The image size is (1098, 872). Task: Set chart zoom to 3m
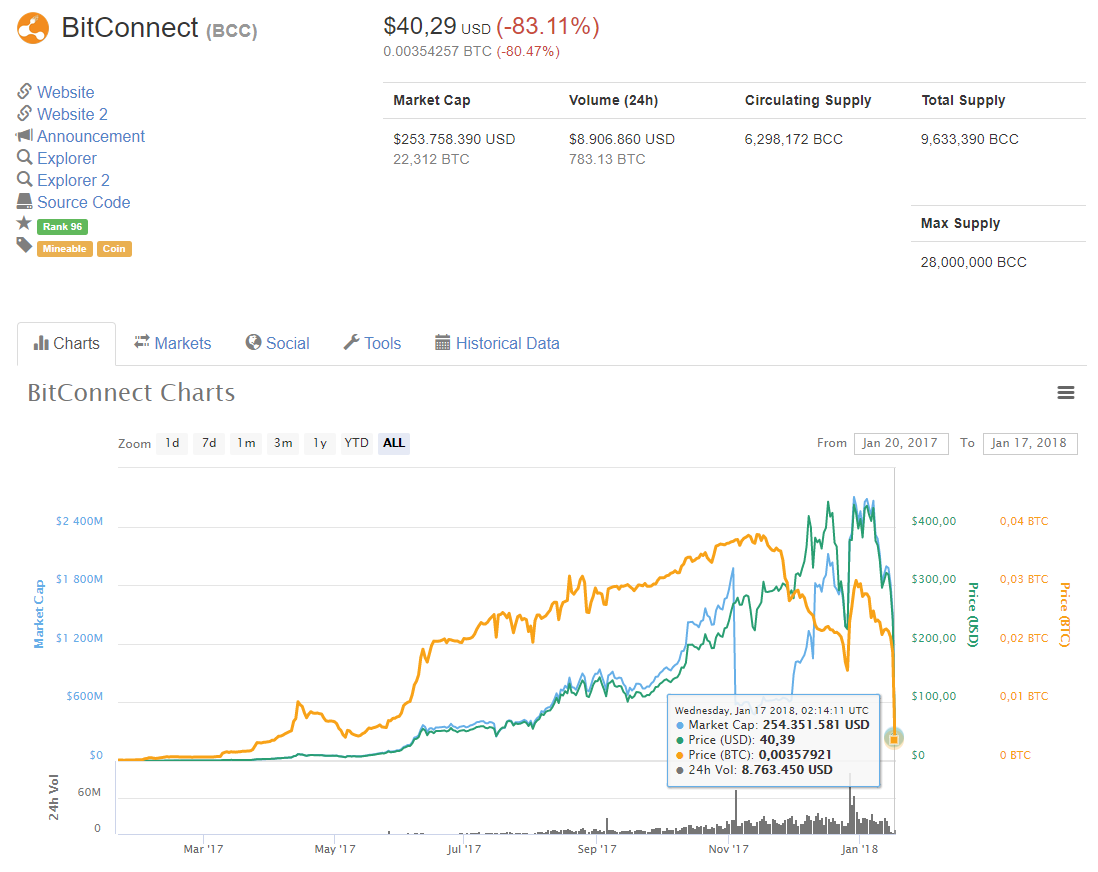(283, 443)
